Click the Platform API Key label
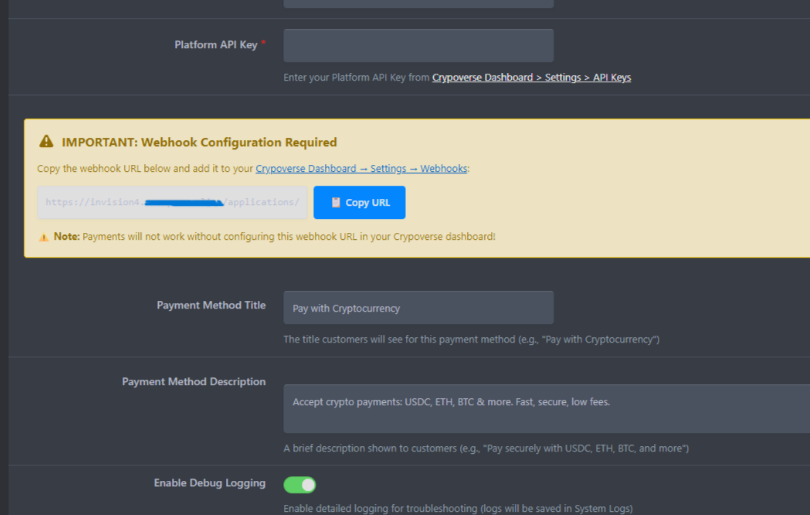The image size is (810, 515). pos(215,44)
